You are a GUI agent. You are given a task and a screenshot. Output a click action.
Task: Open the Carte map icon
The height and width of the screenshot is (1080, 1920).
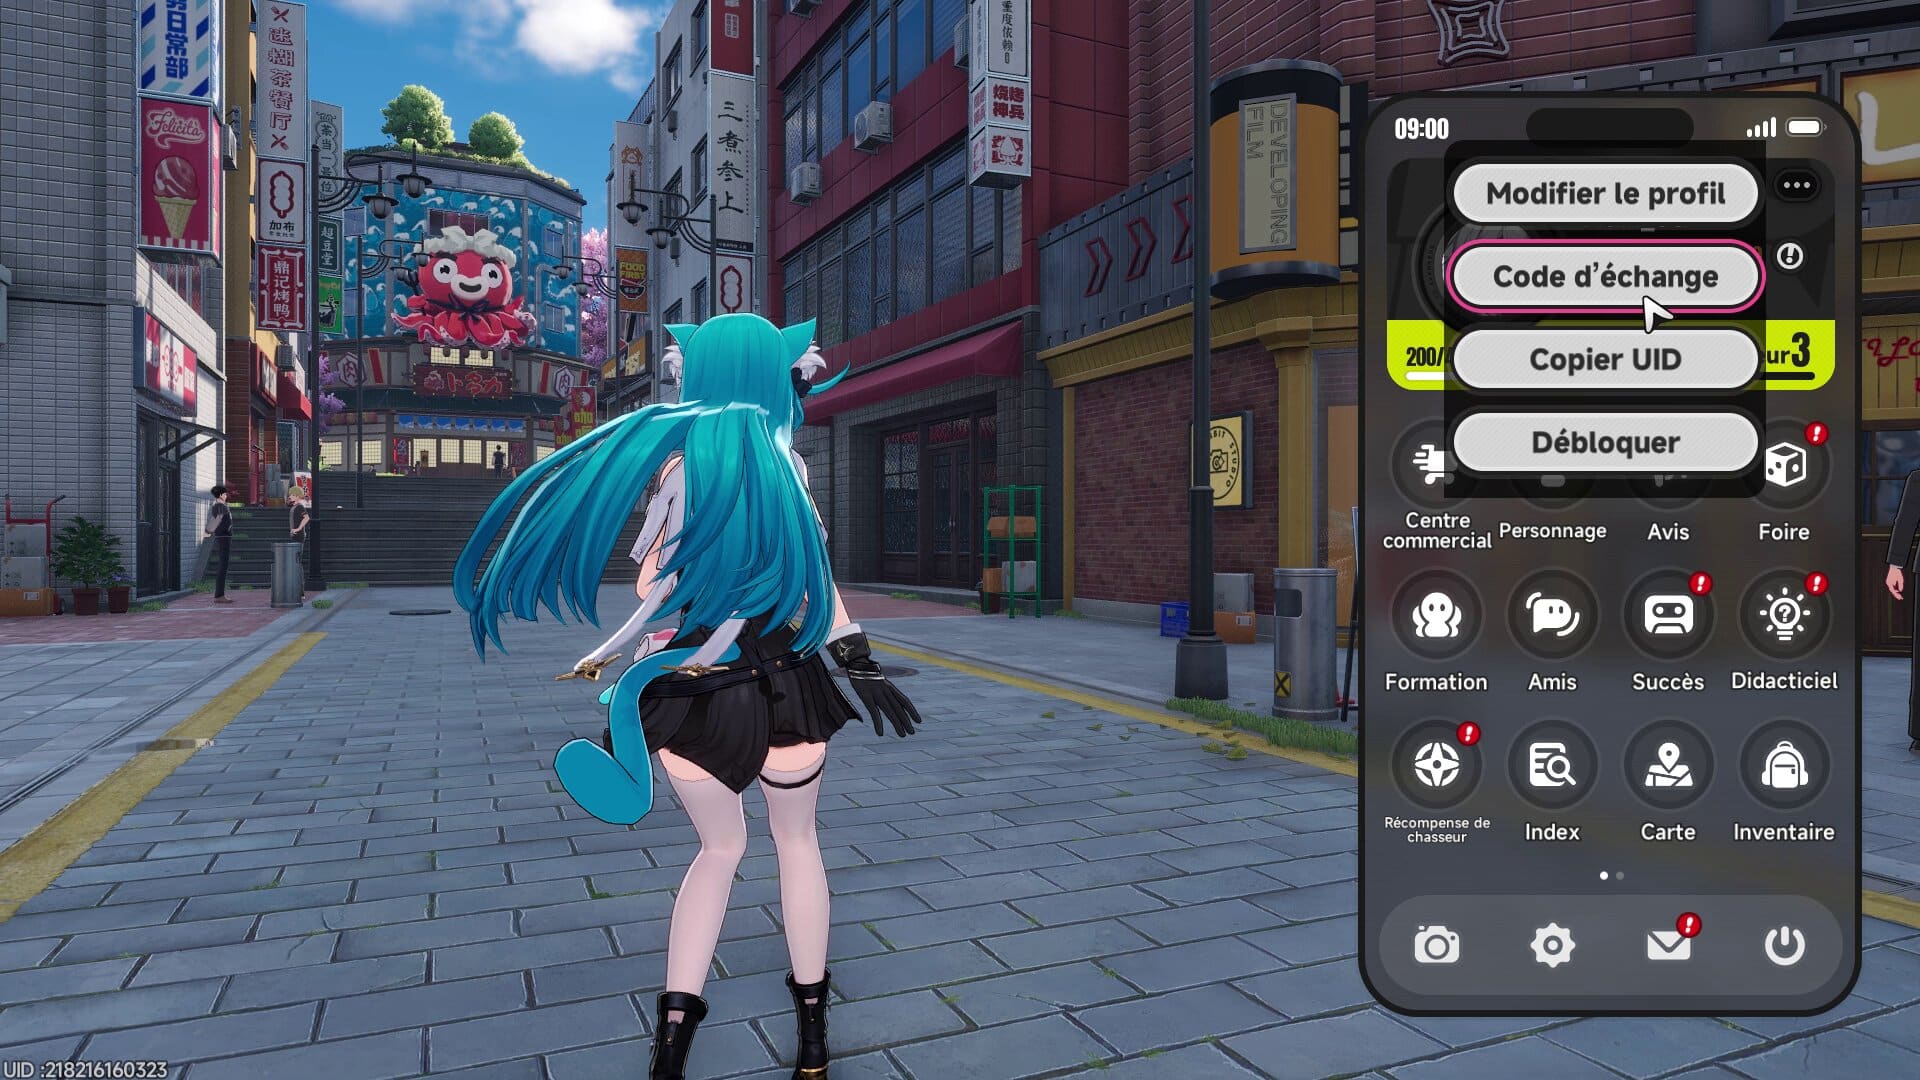pyautogui.click(x=1668, y=766)
